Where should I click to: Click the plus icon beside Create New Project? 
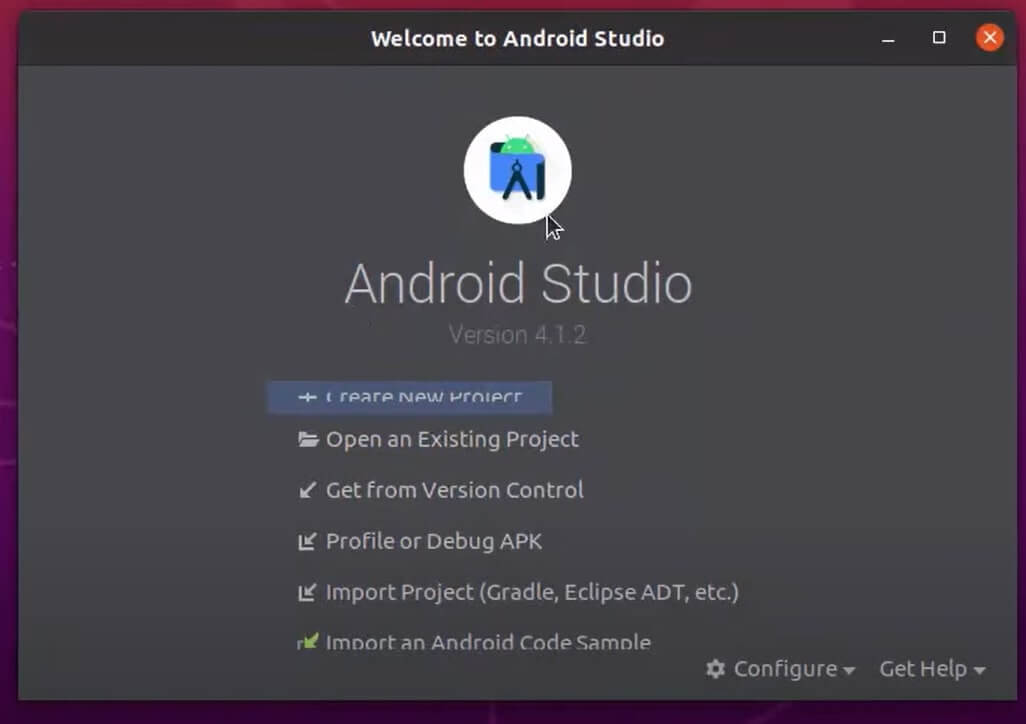click(307, 397)
